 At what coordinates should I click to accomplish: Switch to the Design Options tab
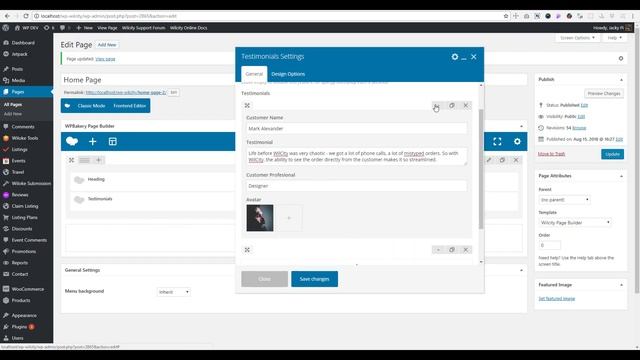tap(288, 74)
